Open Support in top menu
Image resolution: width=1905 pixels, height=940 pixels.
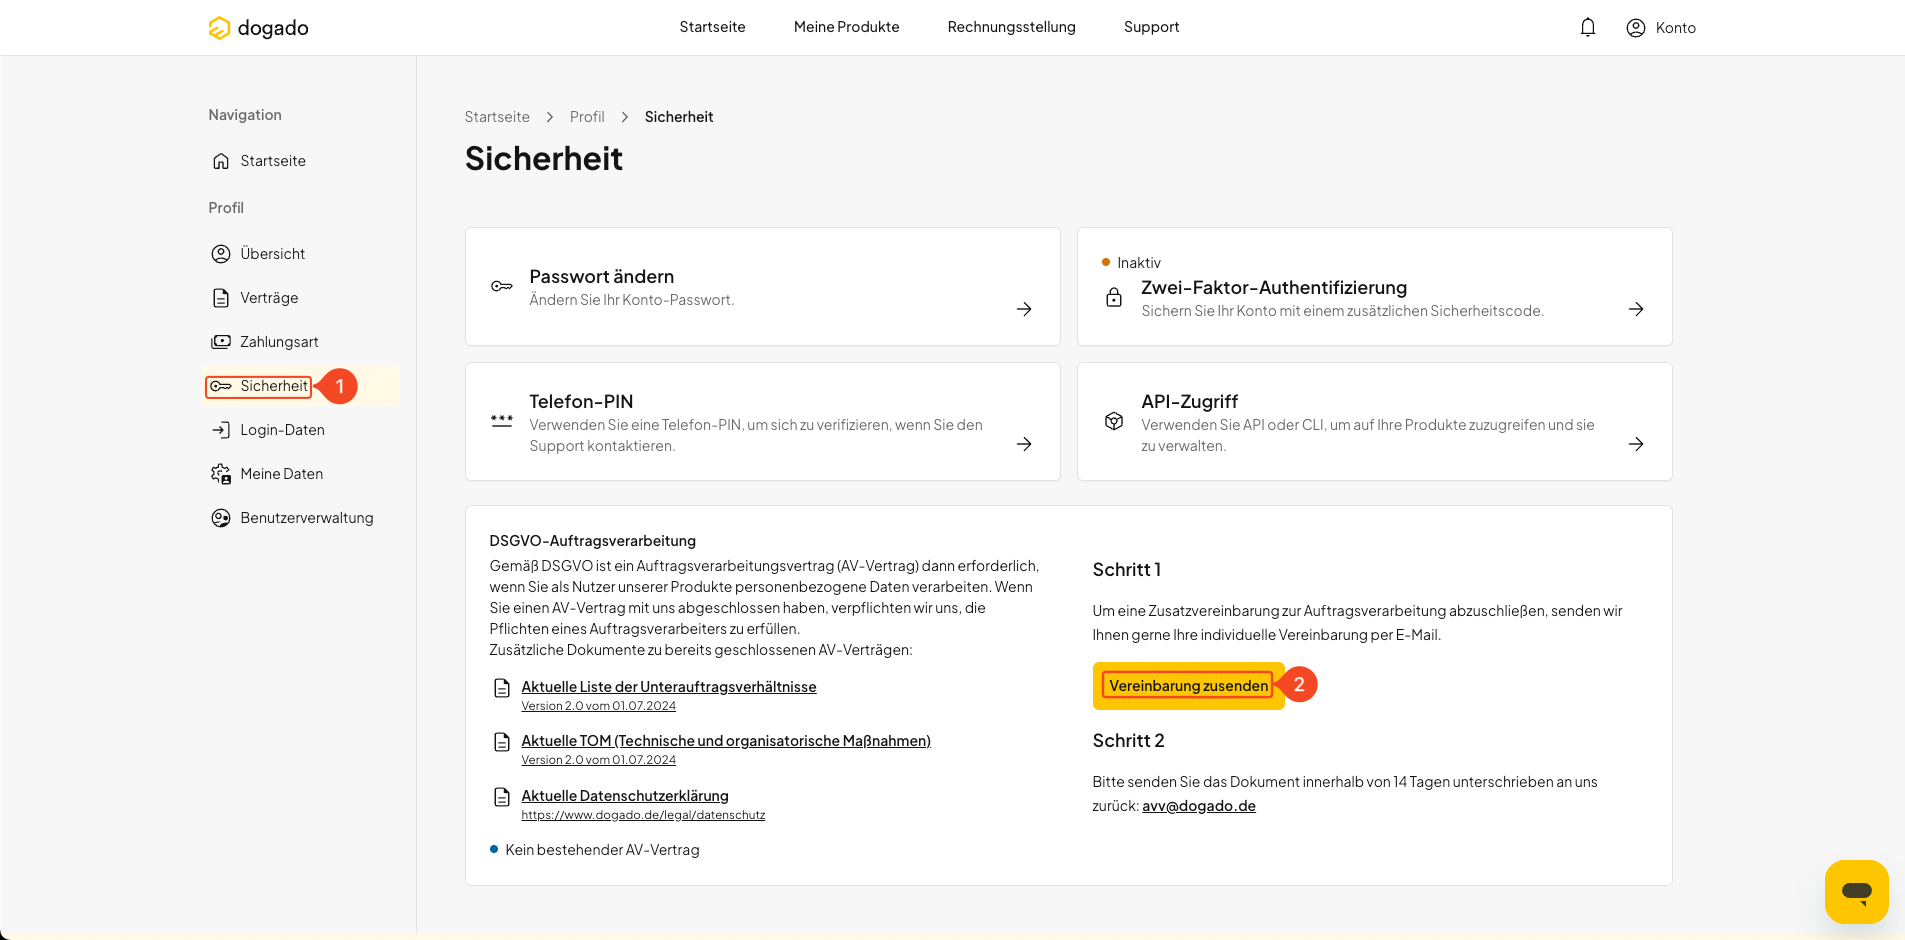1152,27
